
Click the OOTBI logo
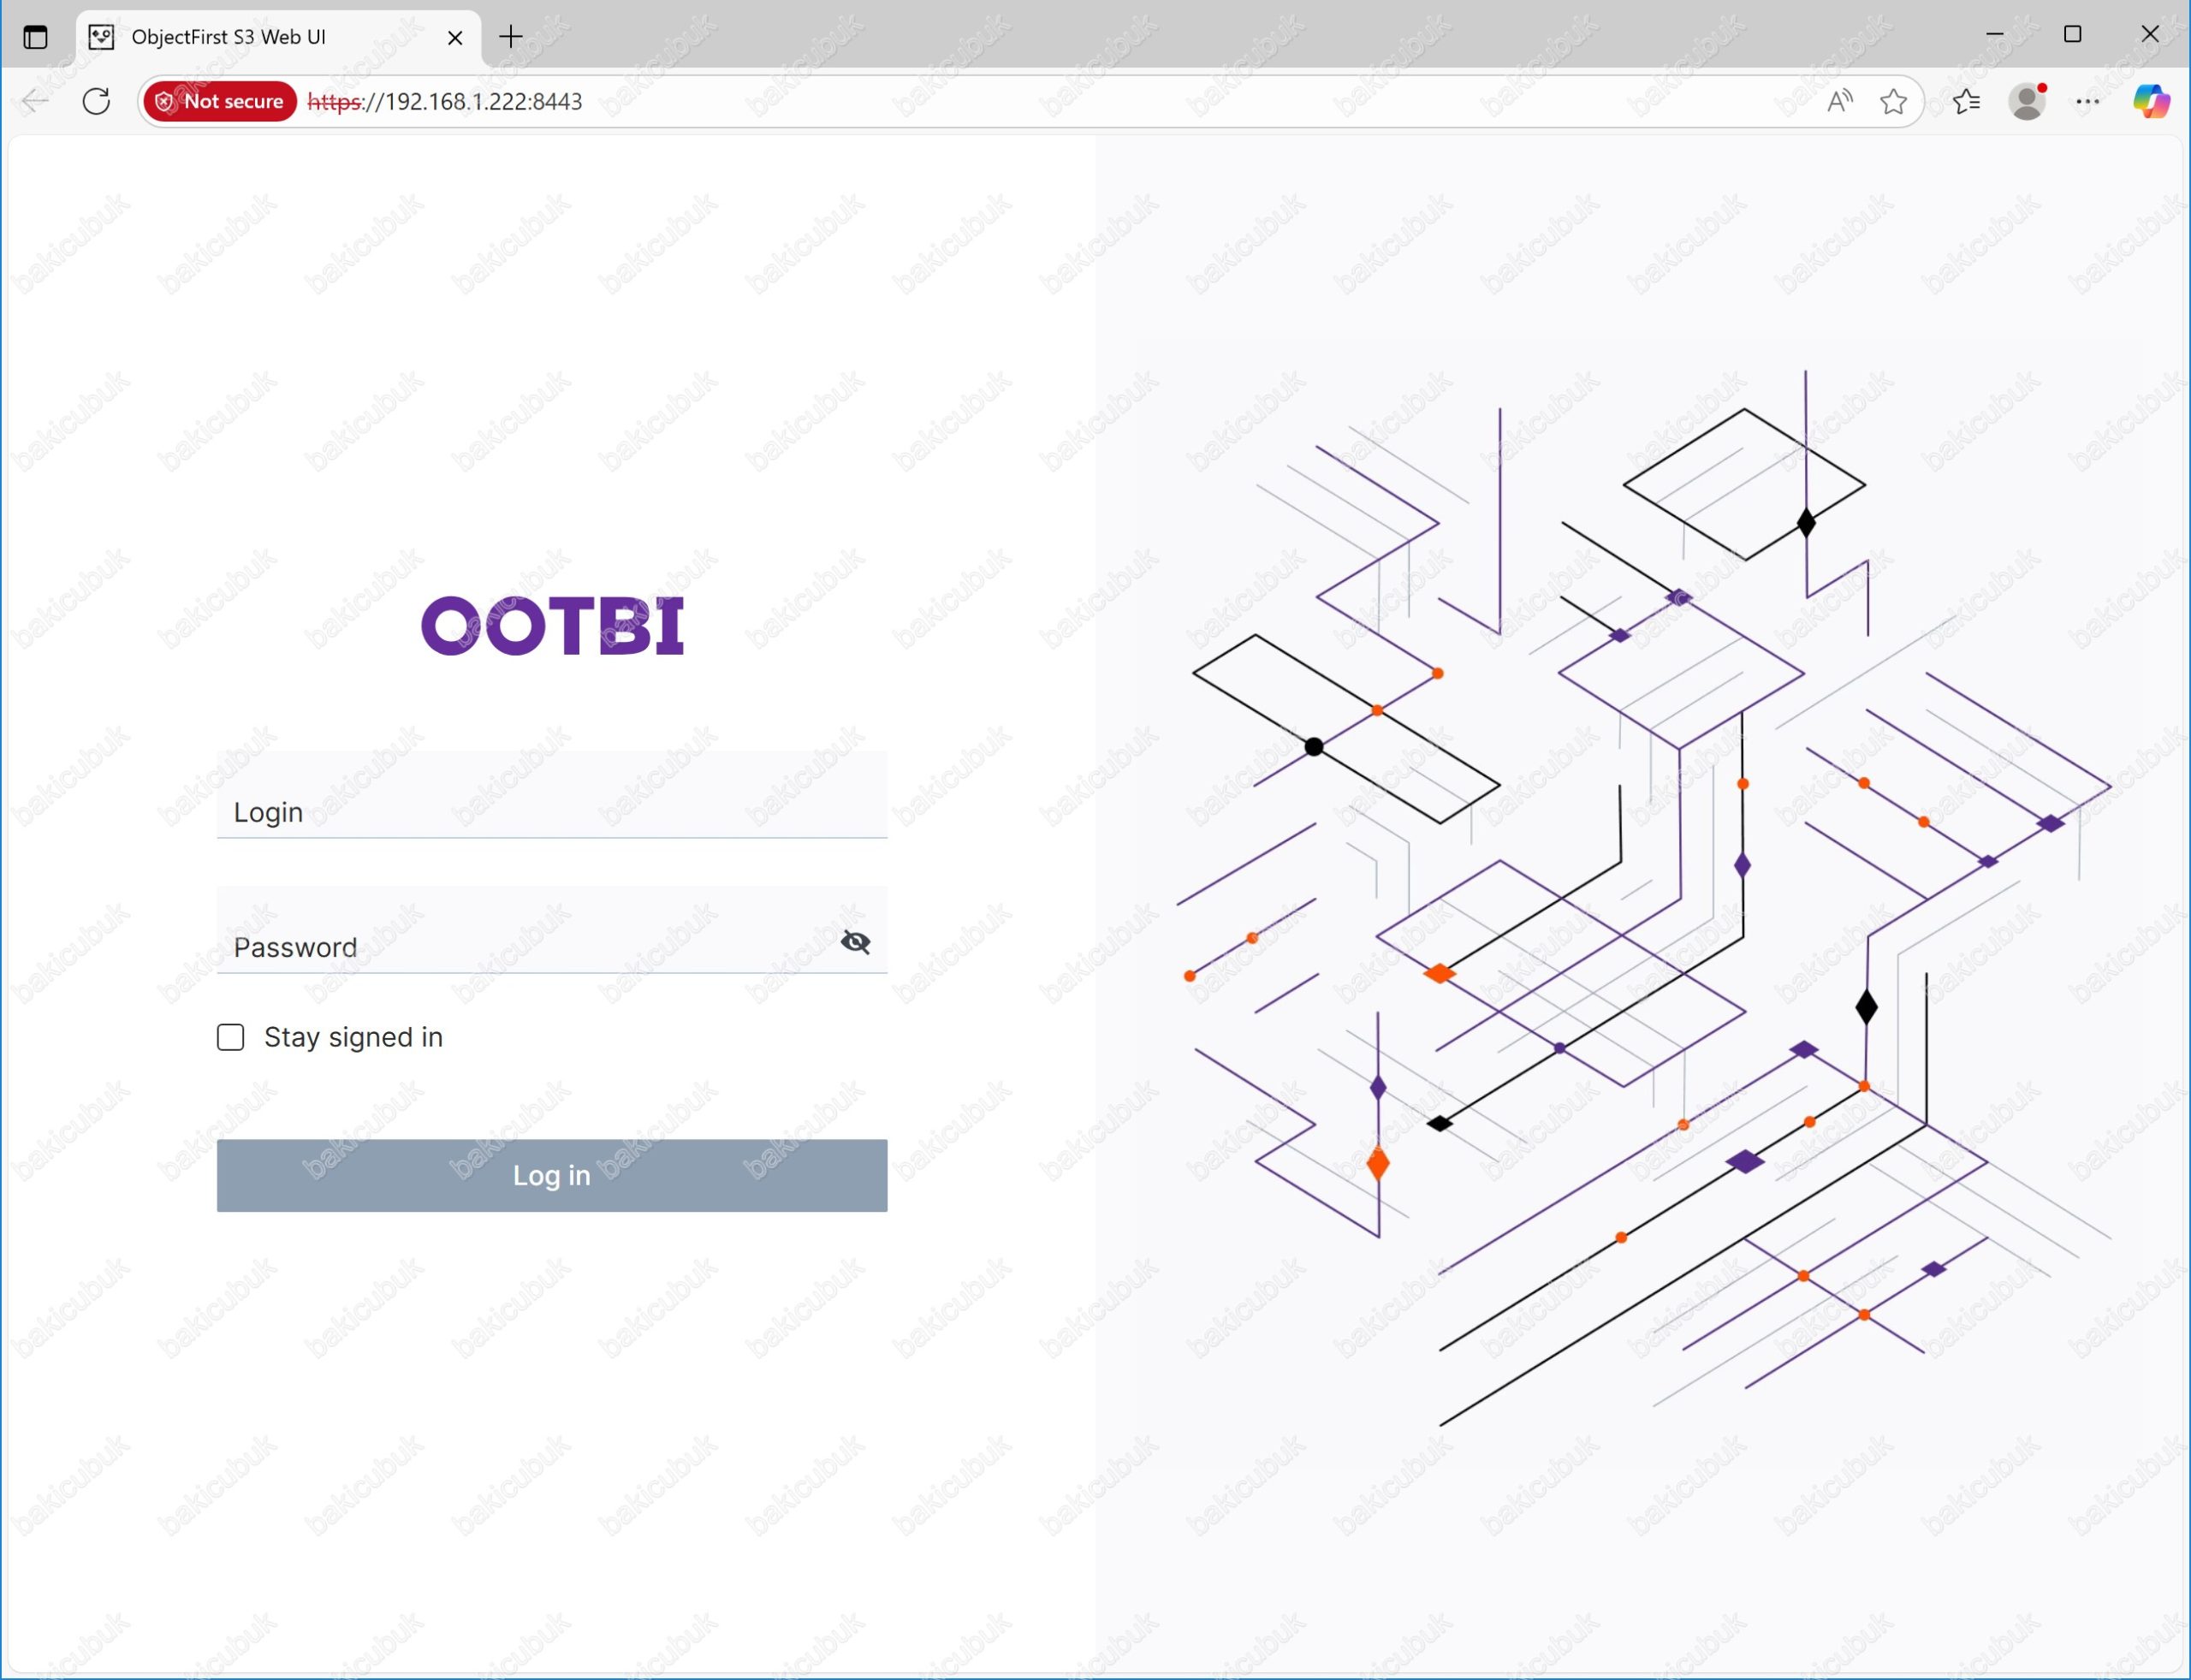[552, 626]
